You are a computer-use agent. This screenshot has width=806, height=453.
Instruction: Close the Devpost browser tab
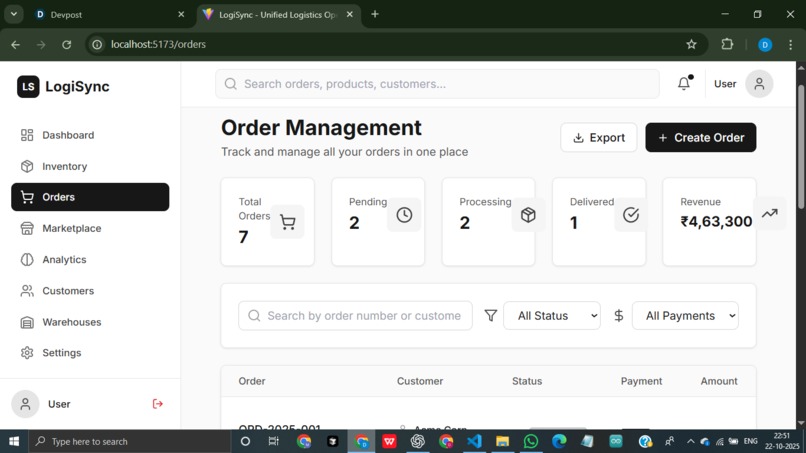[x=181, y=14]
